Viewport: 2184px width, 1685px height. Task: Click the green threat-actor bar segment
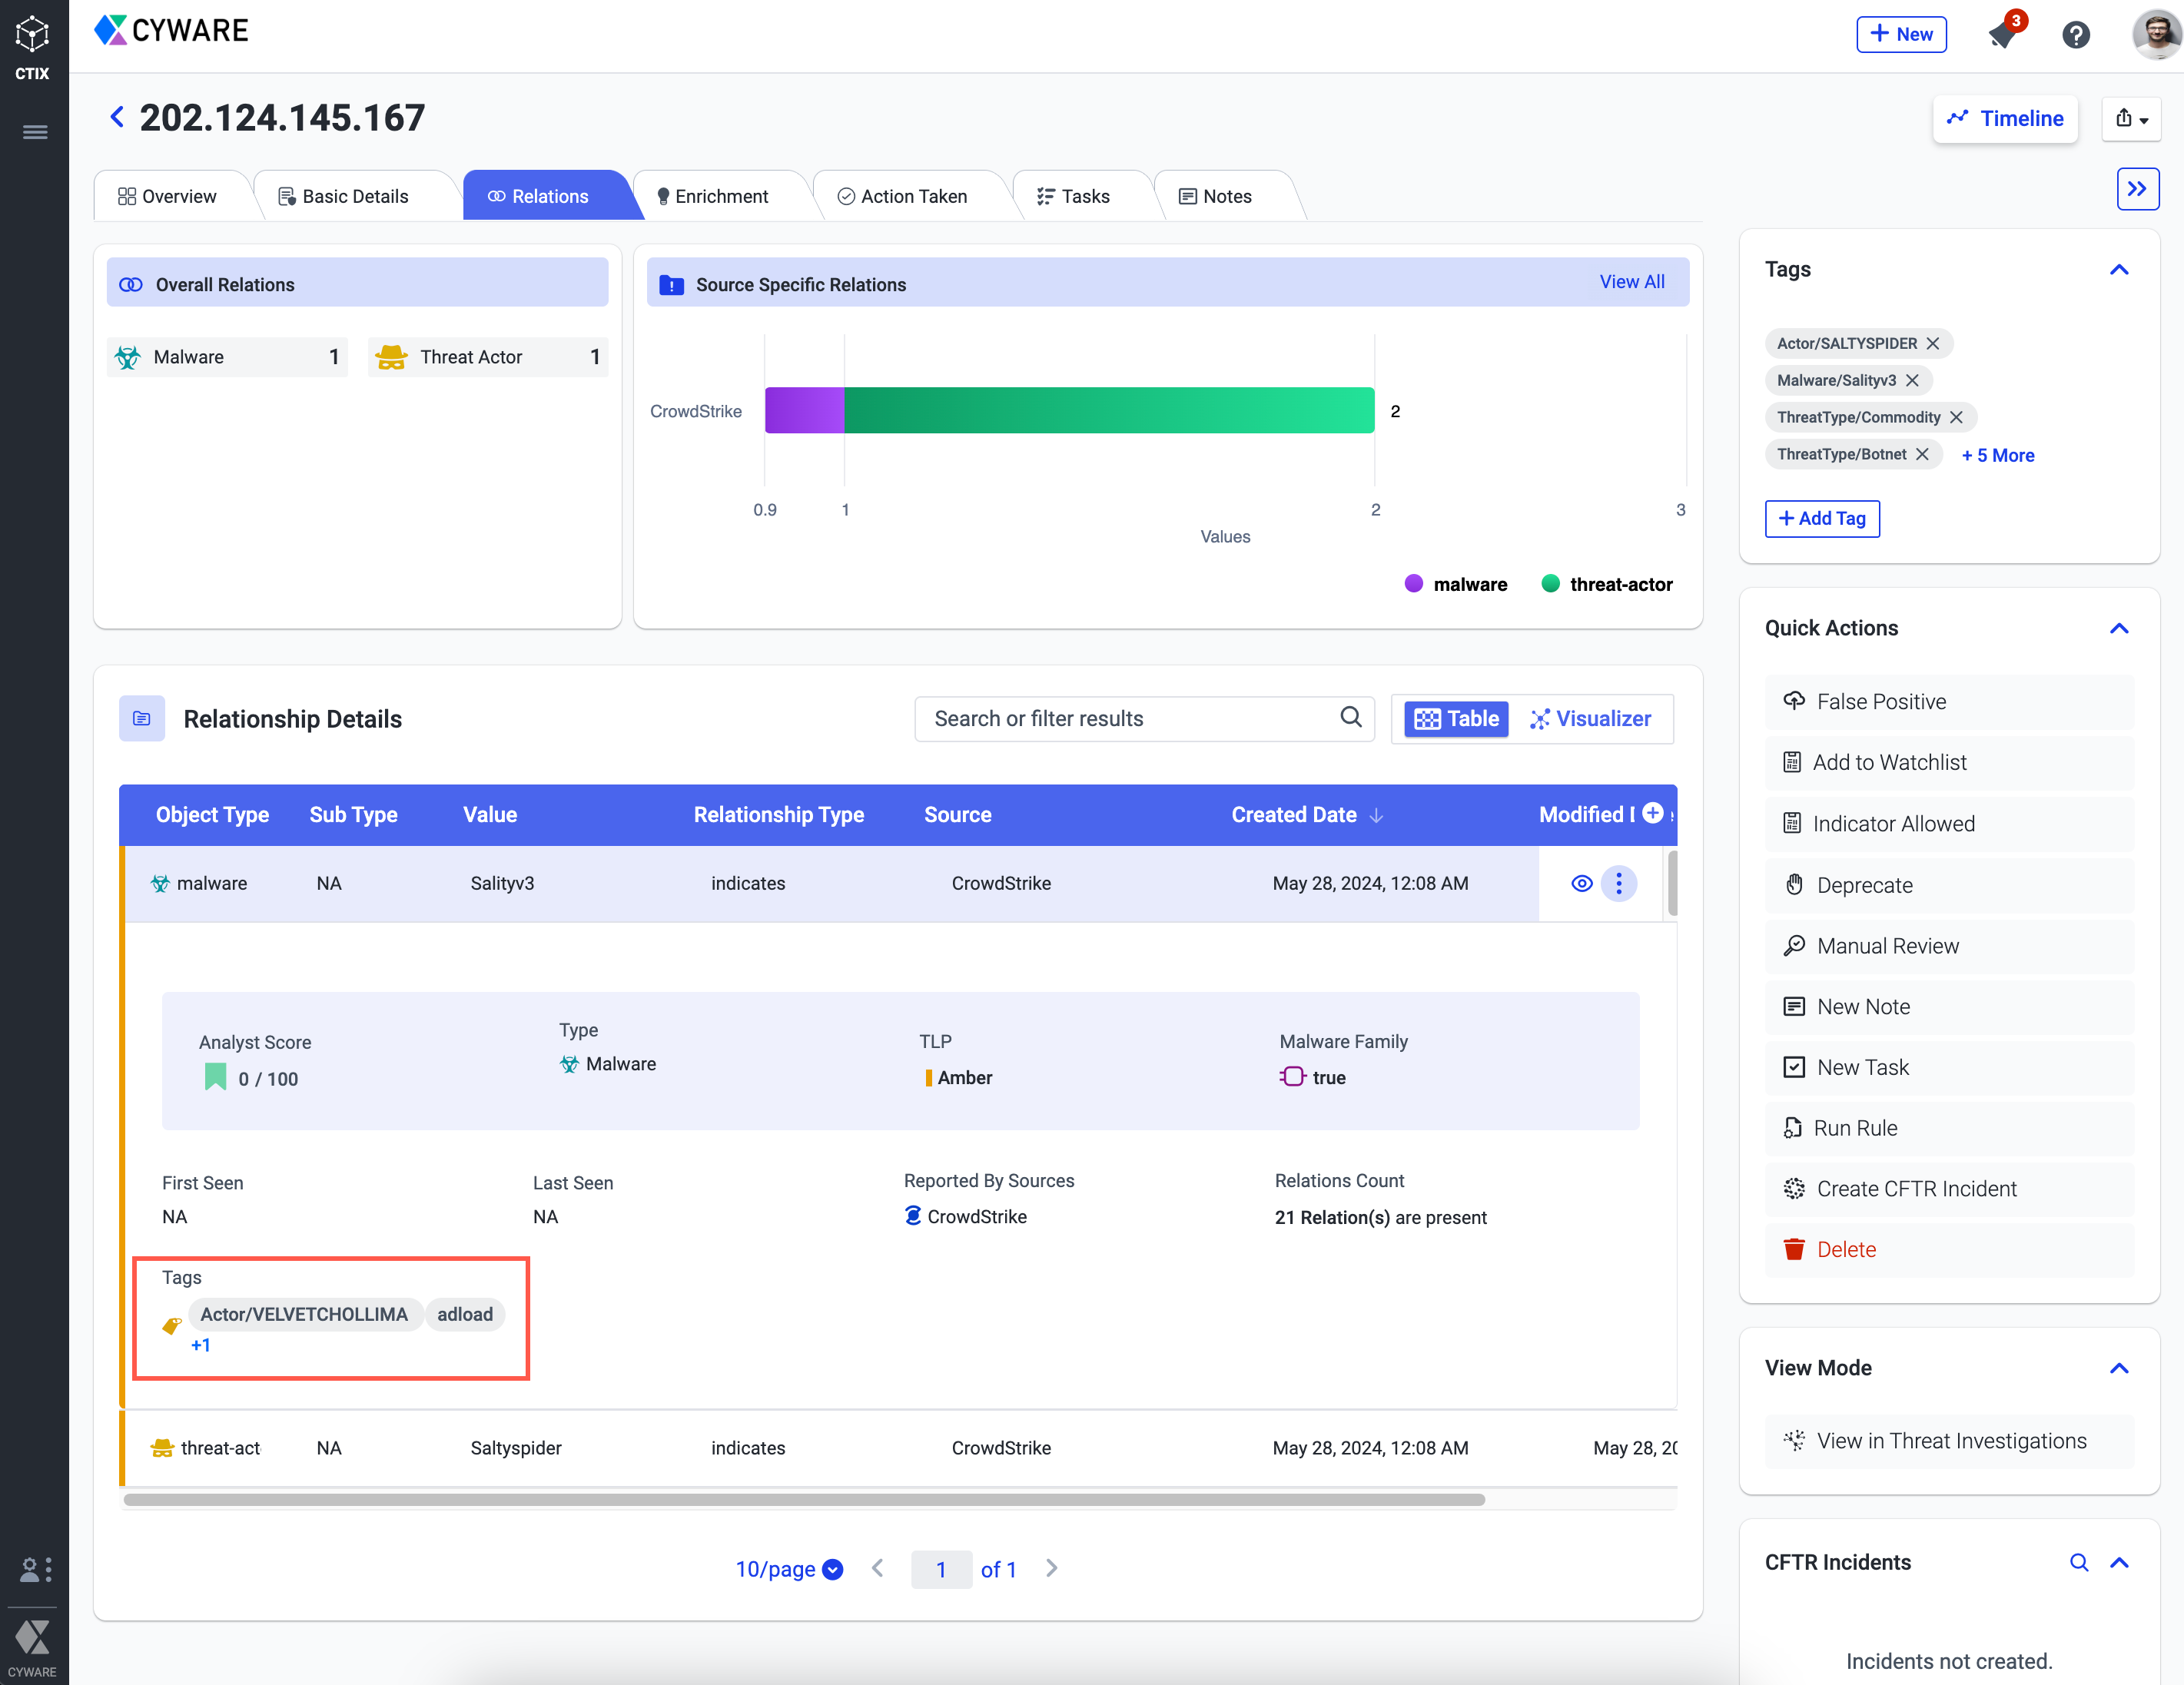click(1108, 410)
